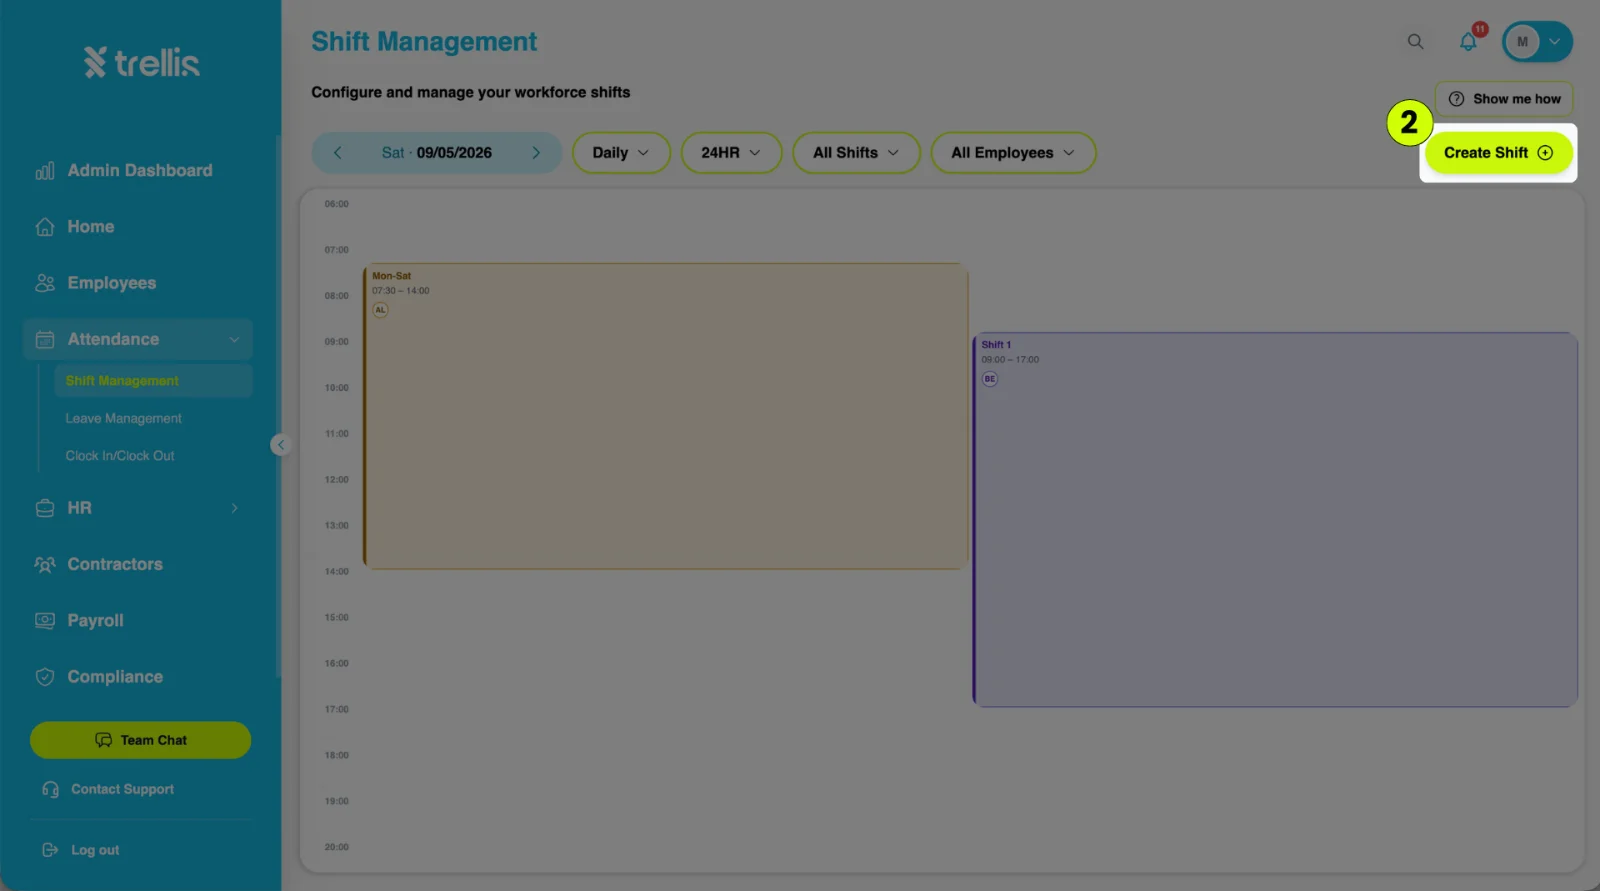1600x891 pixels.
Task: Click the Payroll money icon
Action: pos(45,621)
